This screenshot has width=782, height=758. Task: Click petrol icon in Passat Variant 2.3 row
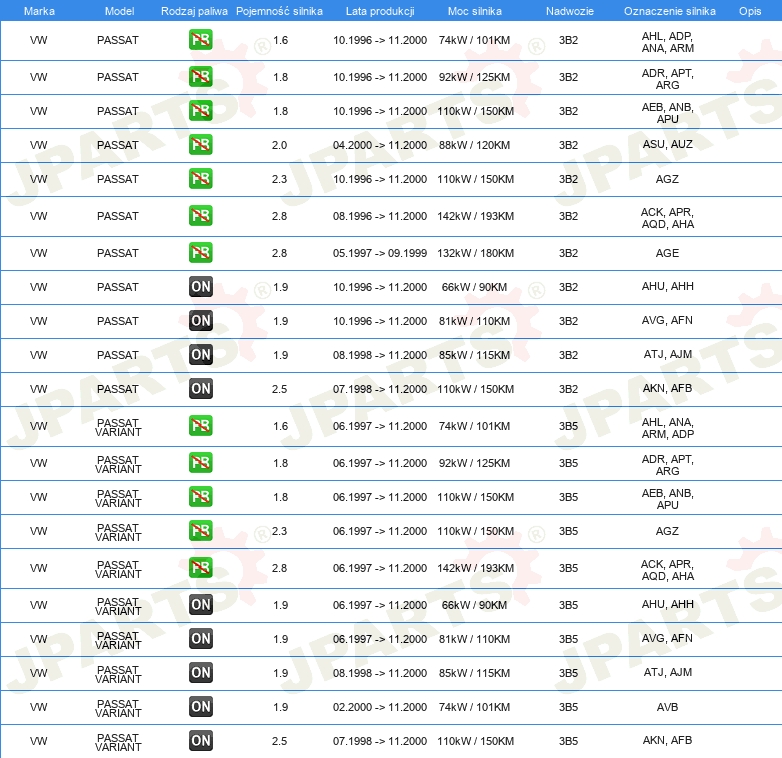(200, 530)
